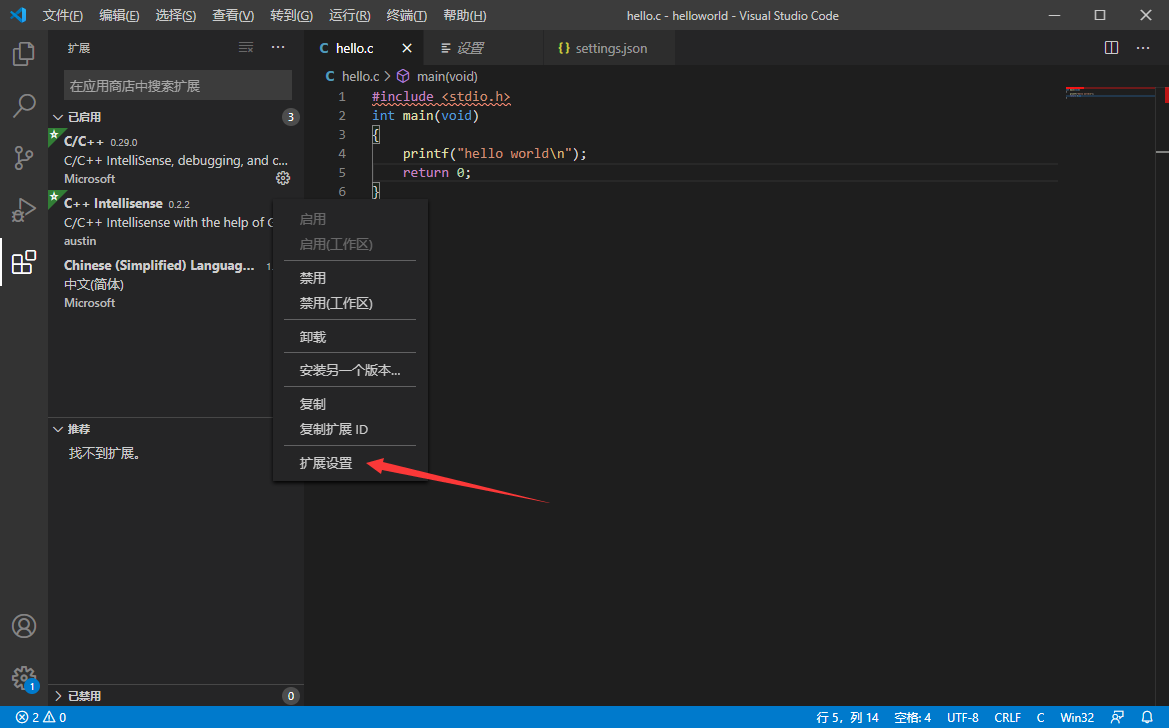Screen dimensions: 1169x728
Task: Split the editor with the split icon
Action: pyautogui.click(x=1112, y=48)
